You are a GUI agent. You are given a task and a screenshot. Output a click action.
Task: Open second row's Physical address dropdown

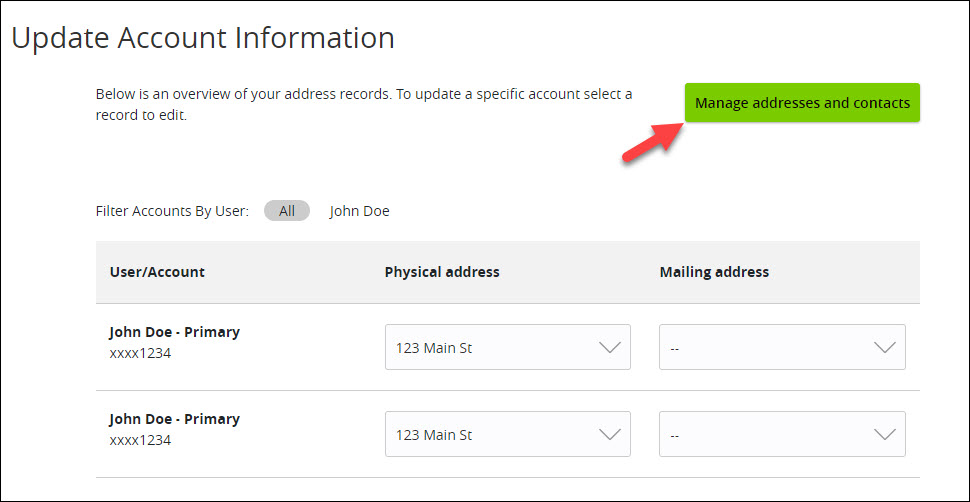click(x=508, y=434)
